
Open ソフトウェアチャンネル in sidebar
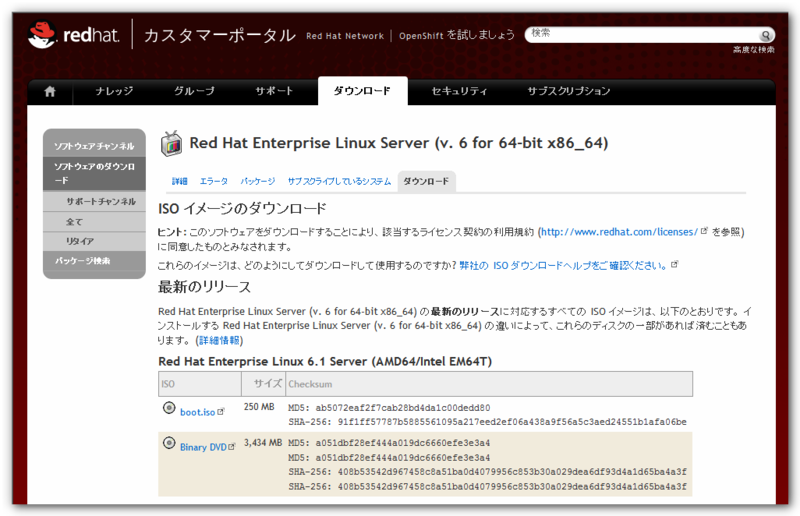point(94,146)
